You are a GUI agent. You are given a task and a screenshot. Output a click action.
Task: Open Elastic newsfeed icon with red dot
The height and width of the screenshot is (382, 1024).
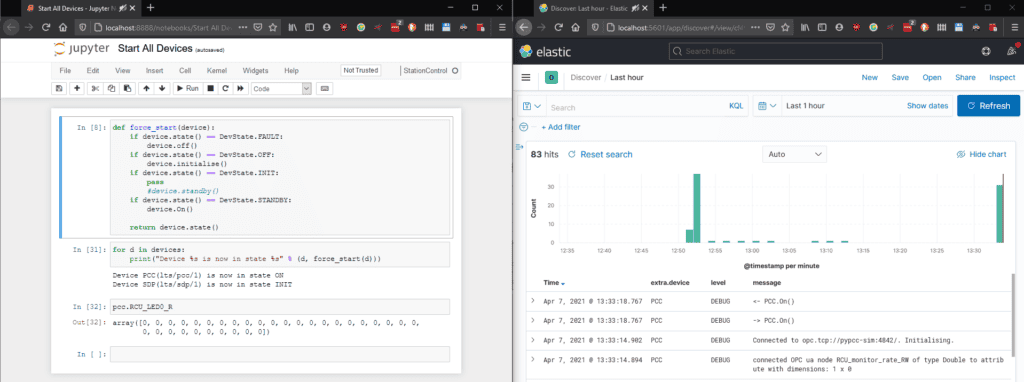pyautogui.click(x=1012, y=51)
